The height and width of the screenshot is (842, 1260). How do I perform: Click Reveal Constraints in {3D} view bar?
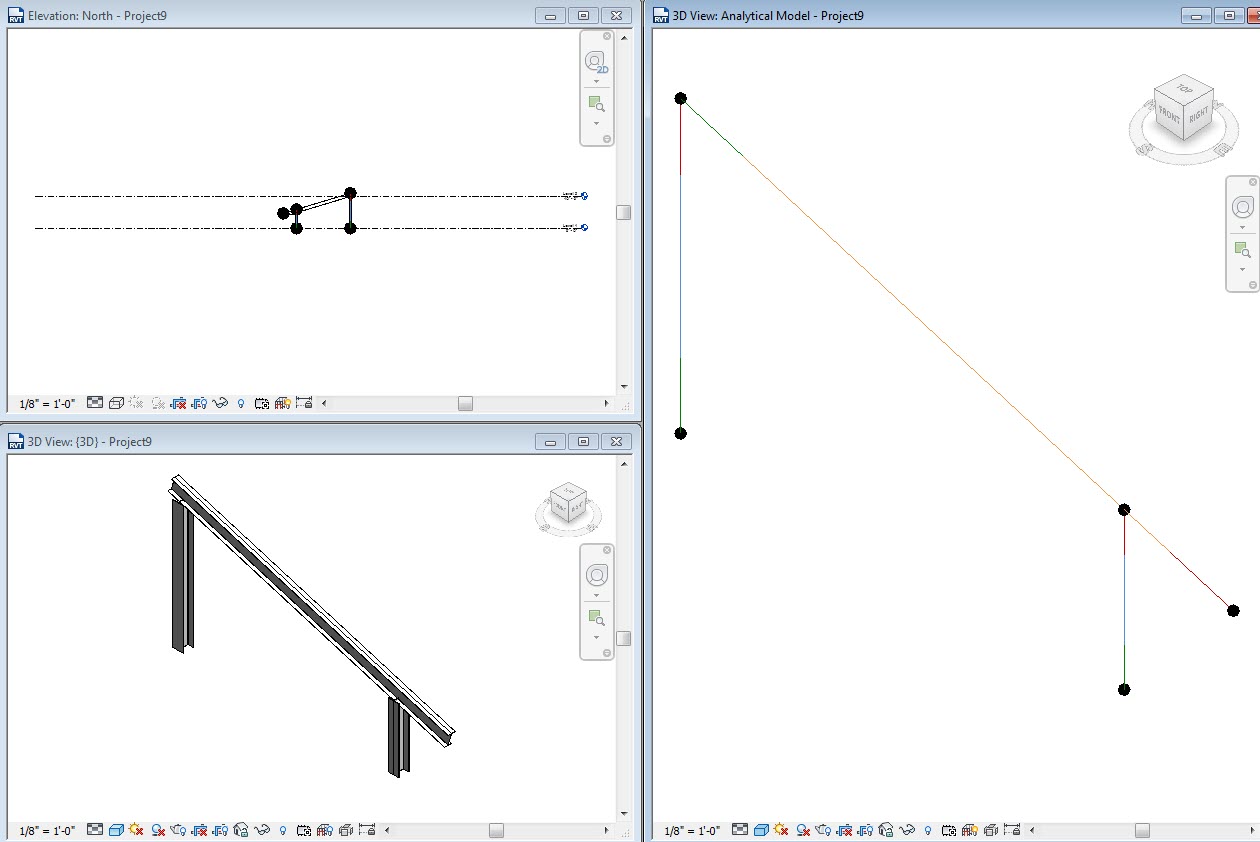tap(367, 830)
